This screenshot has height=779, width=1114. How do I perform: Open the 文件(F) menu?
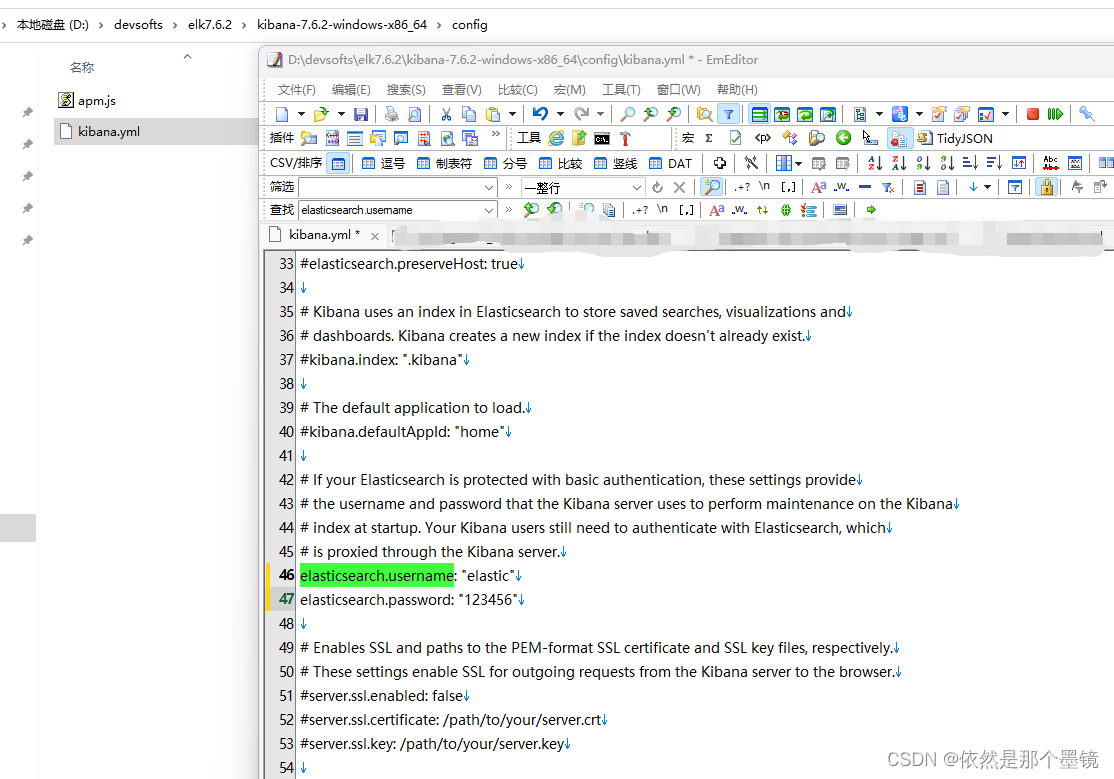(x=296, y=90)
